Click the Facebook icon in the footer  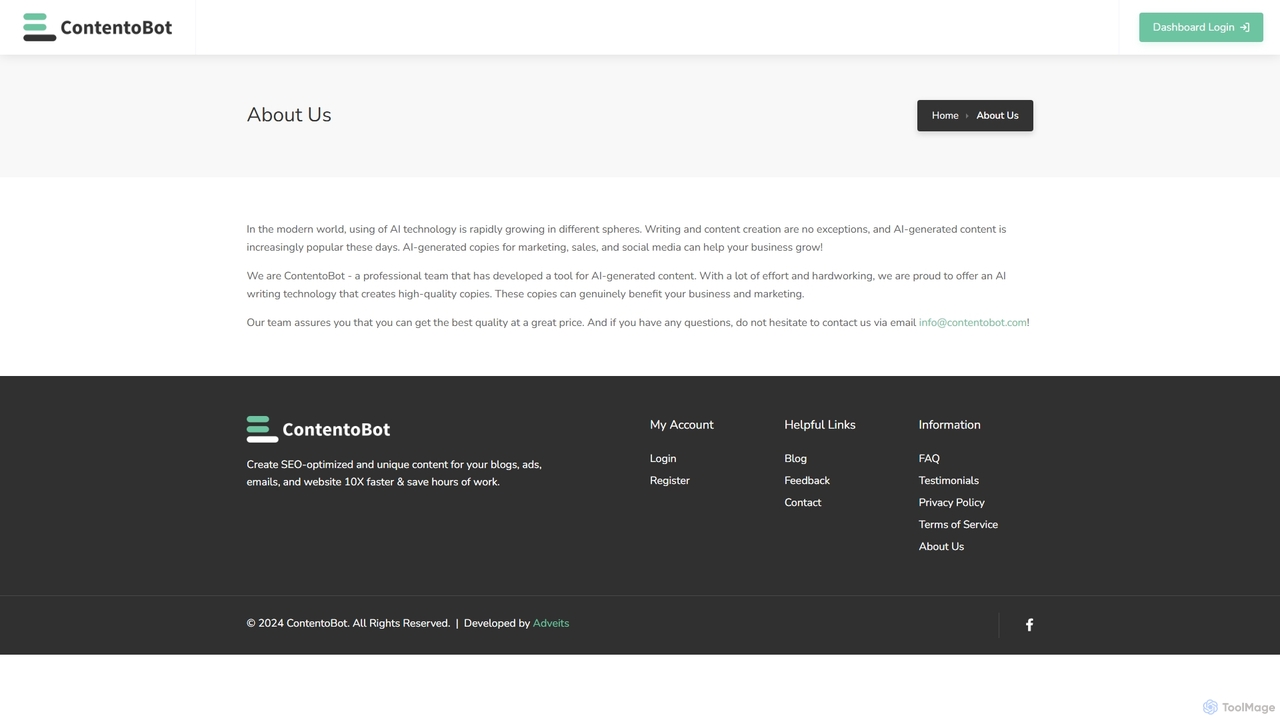click(1029, 625)
